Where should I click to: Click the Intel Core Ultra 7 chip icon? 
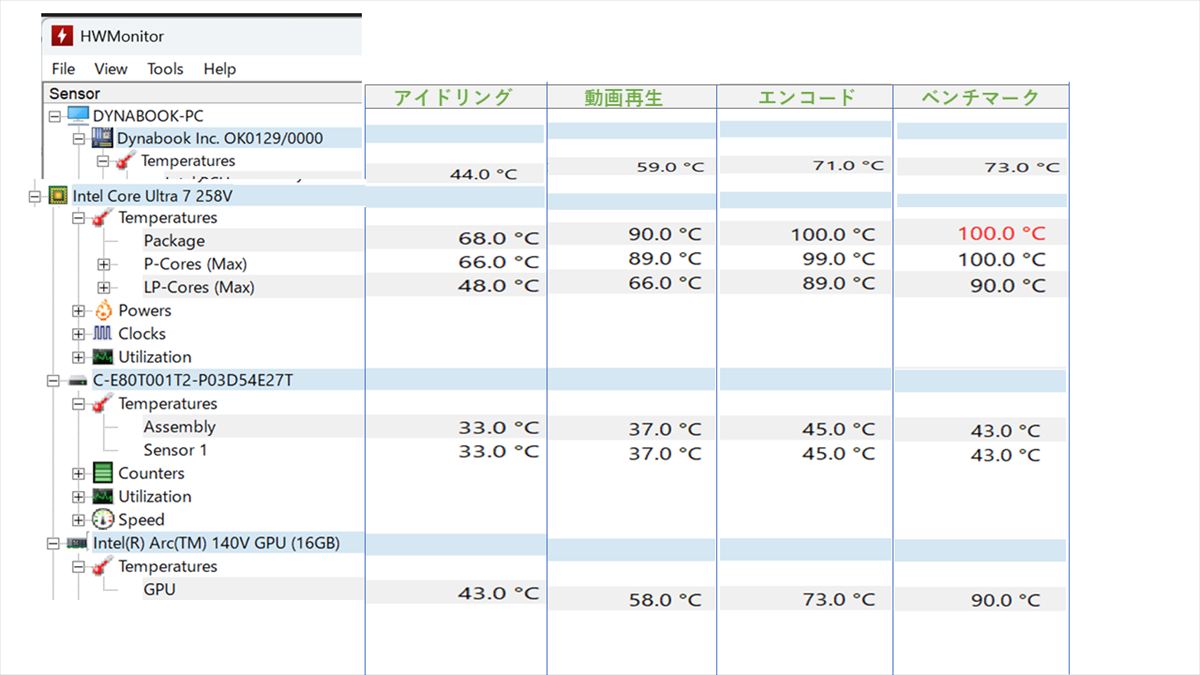pos(58,195)
